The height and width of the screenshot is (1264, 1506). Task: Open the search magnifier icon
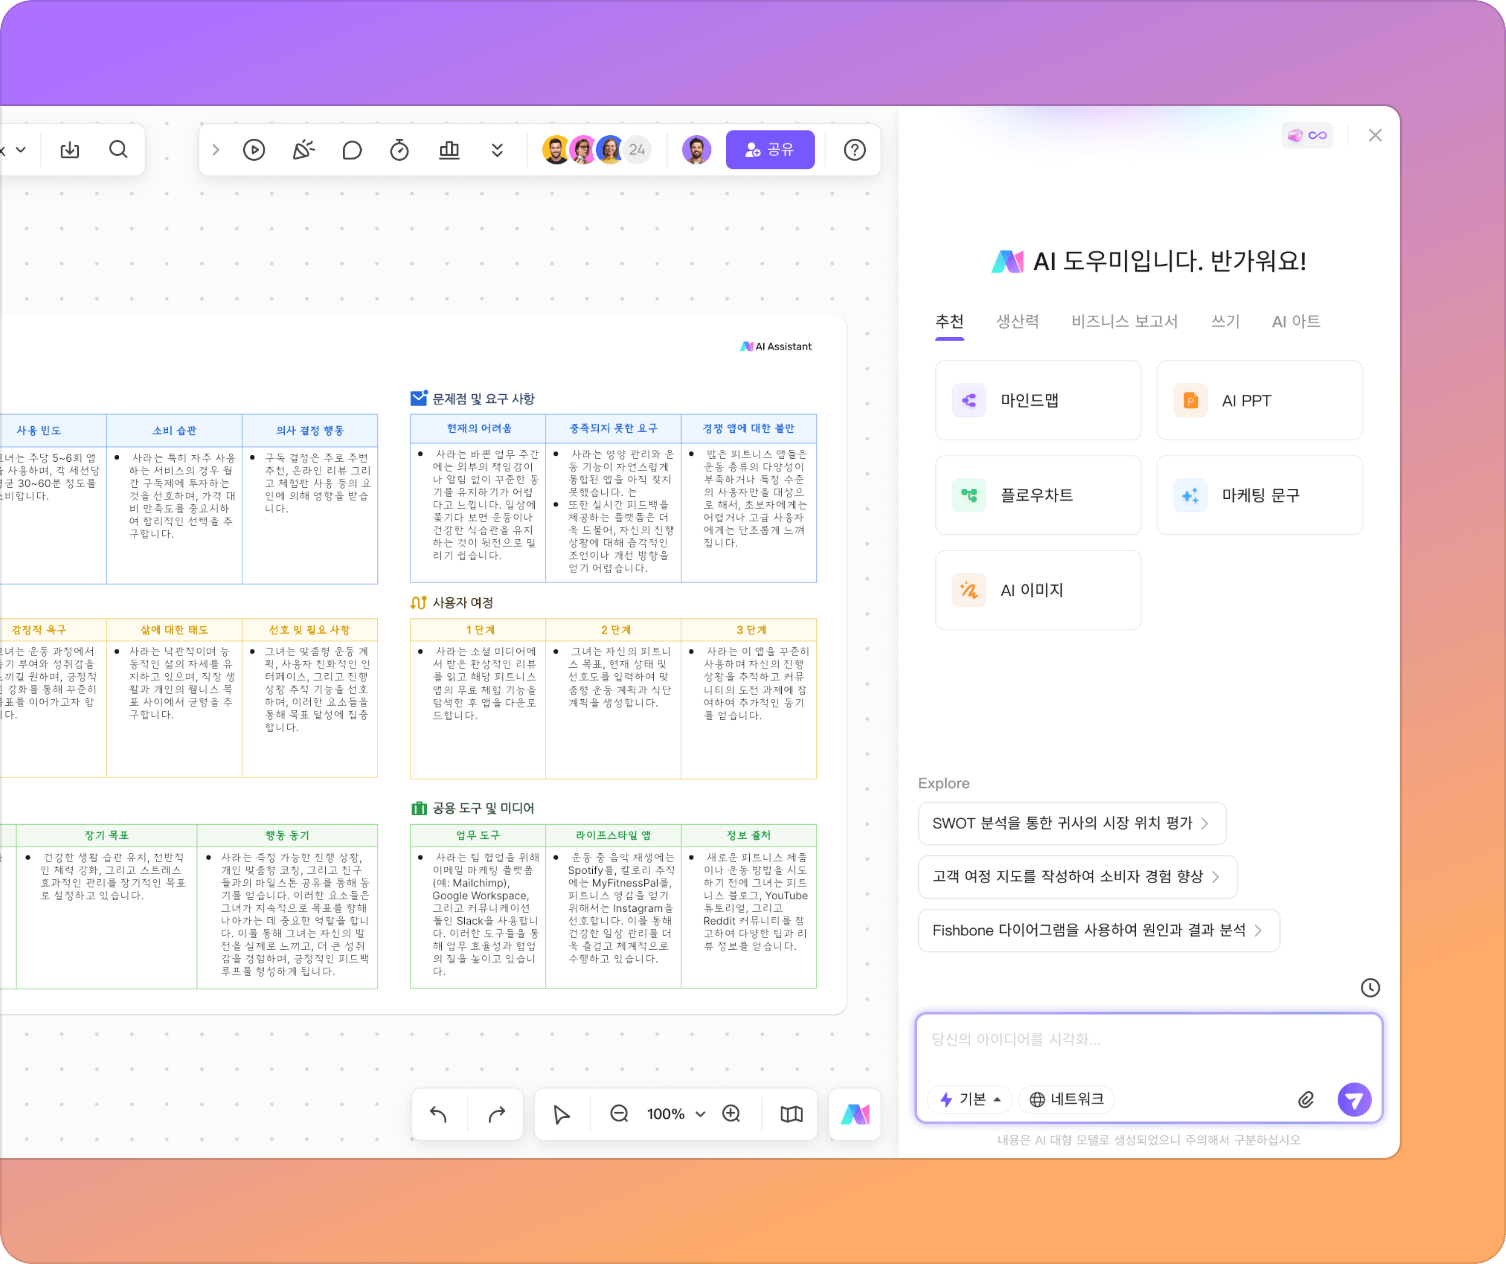(x=118, y=150)
